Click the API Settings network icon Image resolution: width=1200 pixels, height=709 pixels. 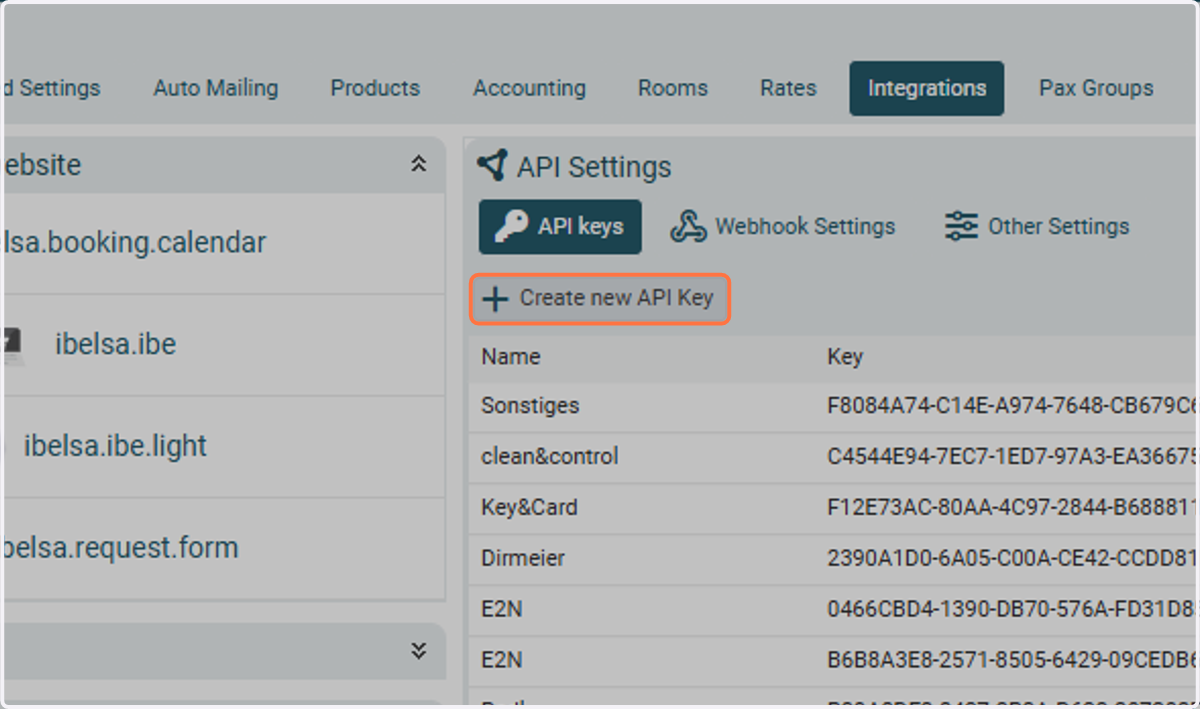[x=492, y=165]
